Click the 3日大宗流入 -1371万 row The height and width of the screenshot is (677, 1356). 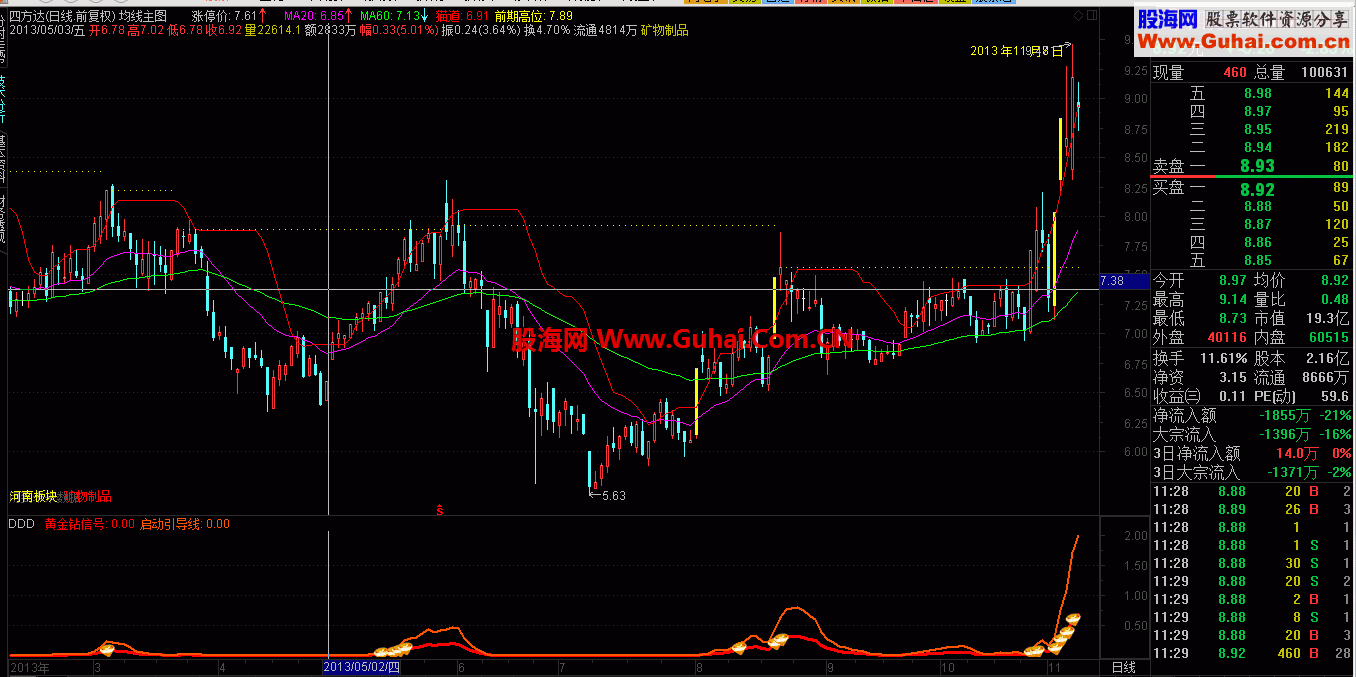point(1251,472)
